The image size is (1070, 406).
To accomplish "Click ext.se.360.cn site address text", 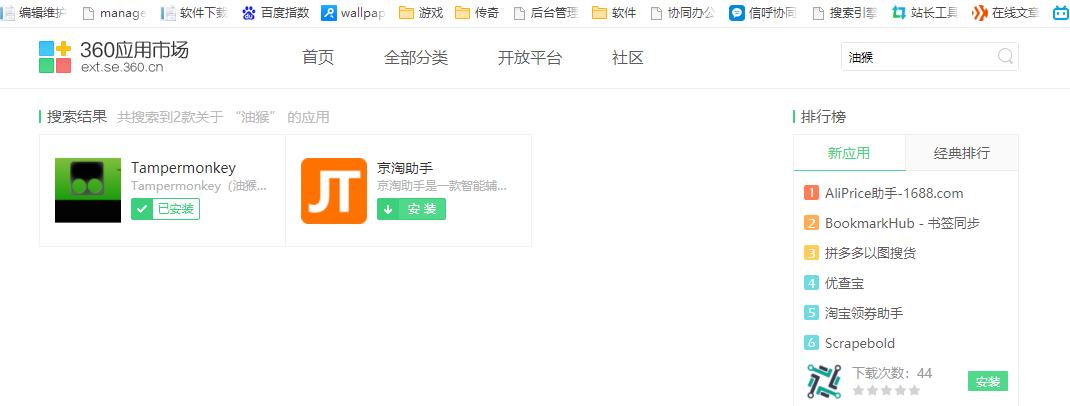I will [122, 67].
